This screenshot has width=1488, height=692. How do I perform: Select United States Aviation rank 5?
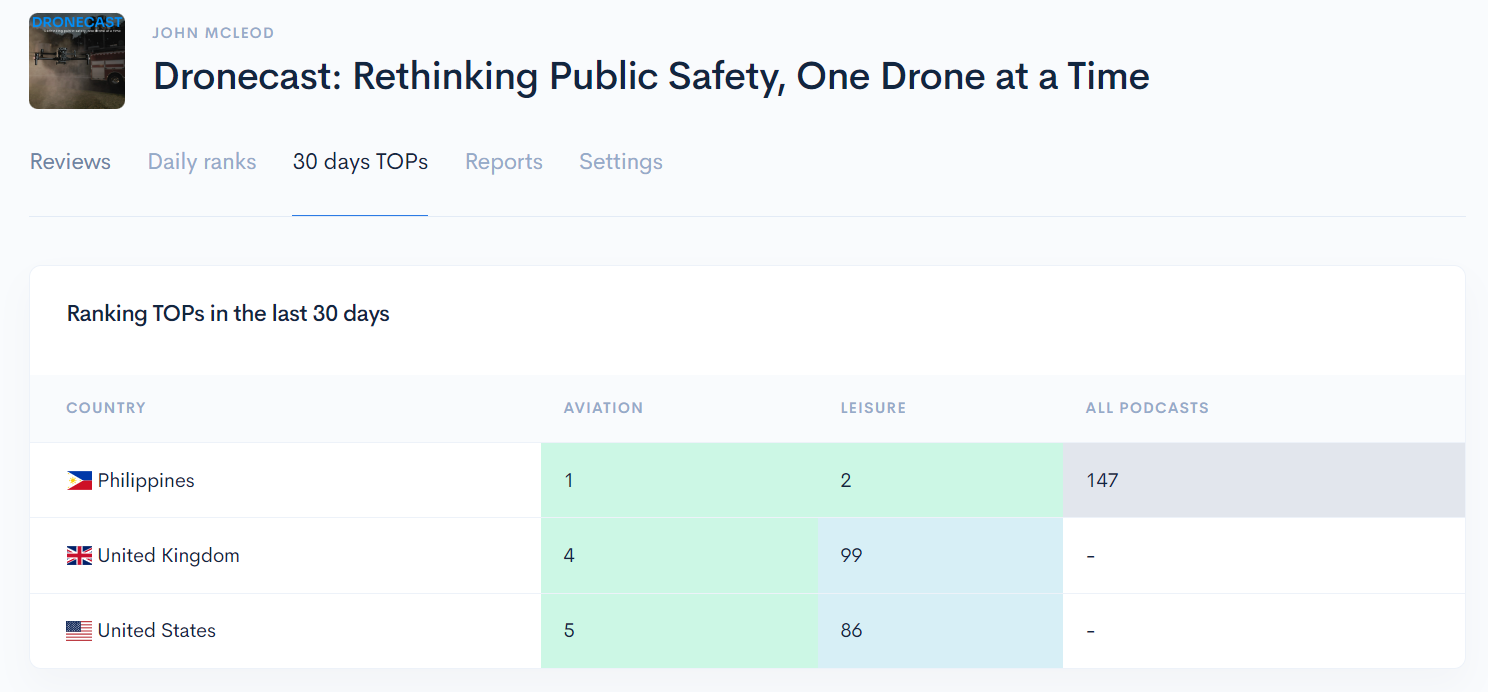679,631
